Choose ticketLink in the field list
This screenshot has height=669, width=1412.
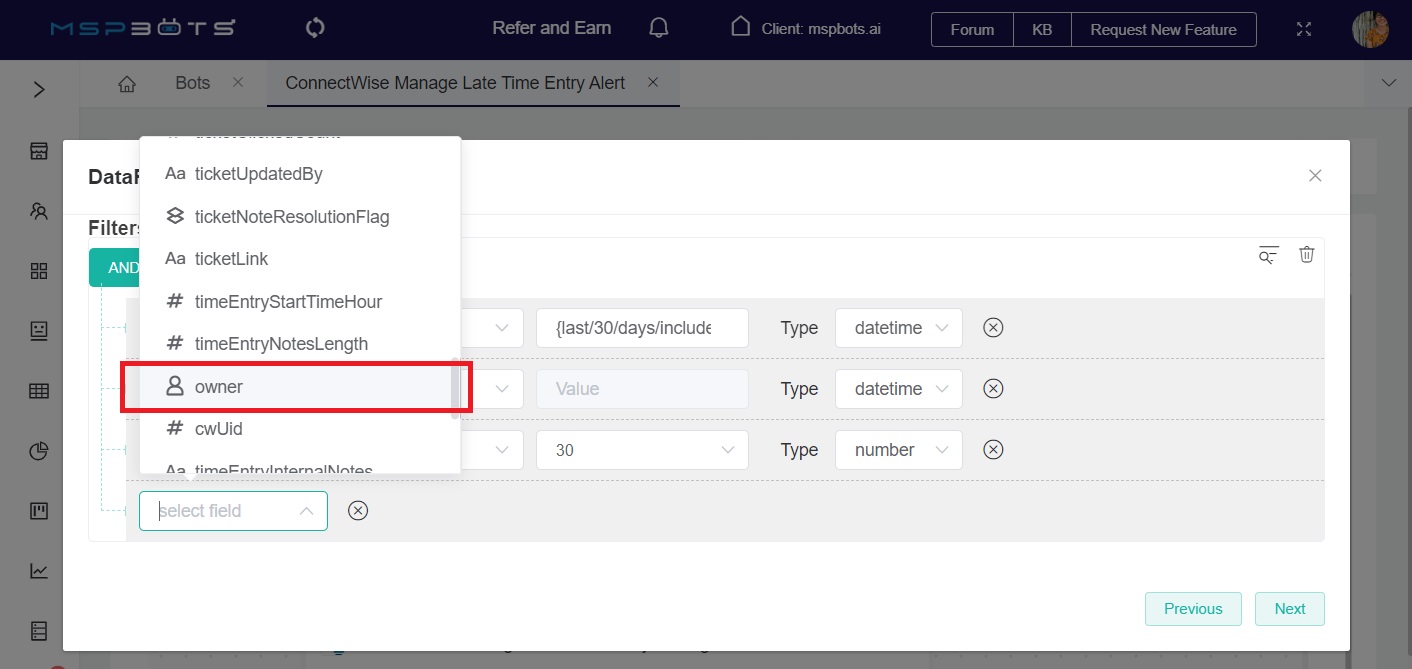coord(231,259)
